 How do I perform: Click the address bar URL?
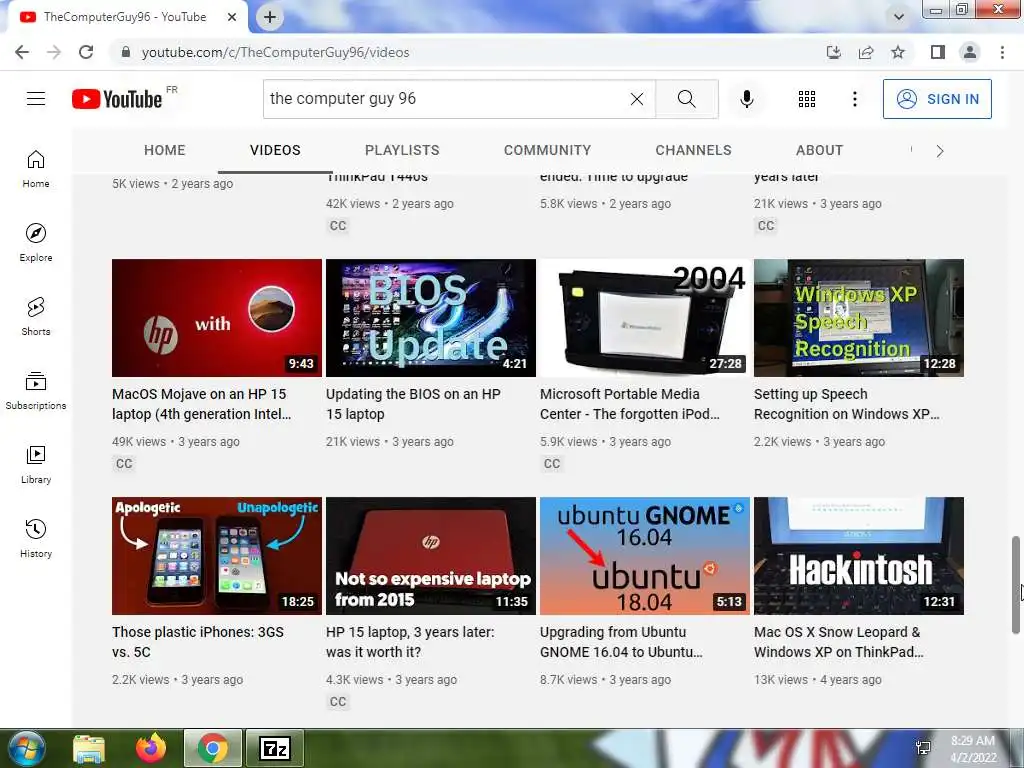276,52
